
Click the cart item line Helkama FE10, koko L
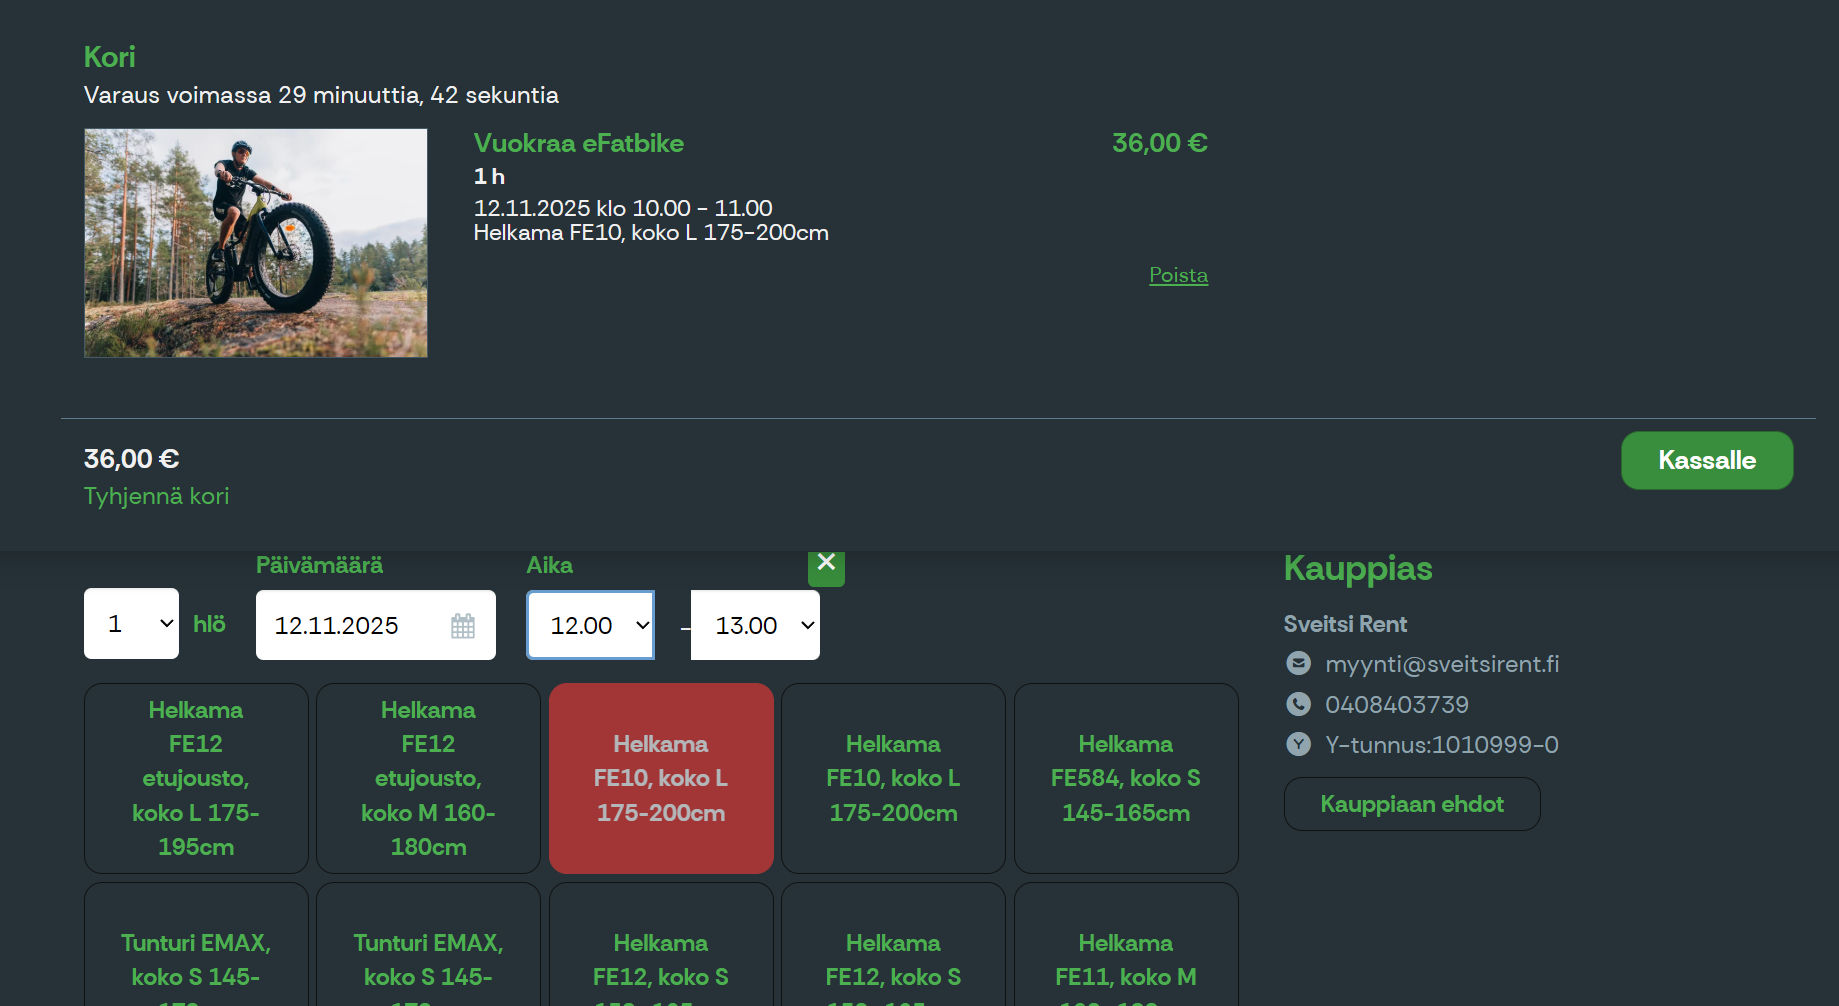pyautogui.click(x=651, y=232)
